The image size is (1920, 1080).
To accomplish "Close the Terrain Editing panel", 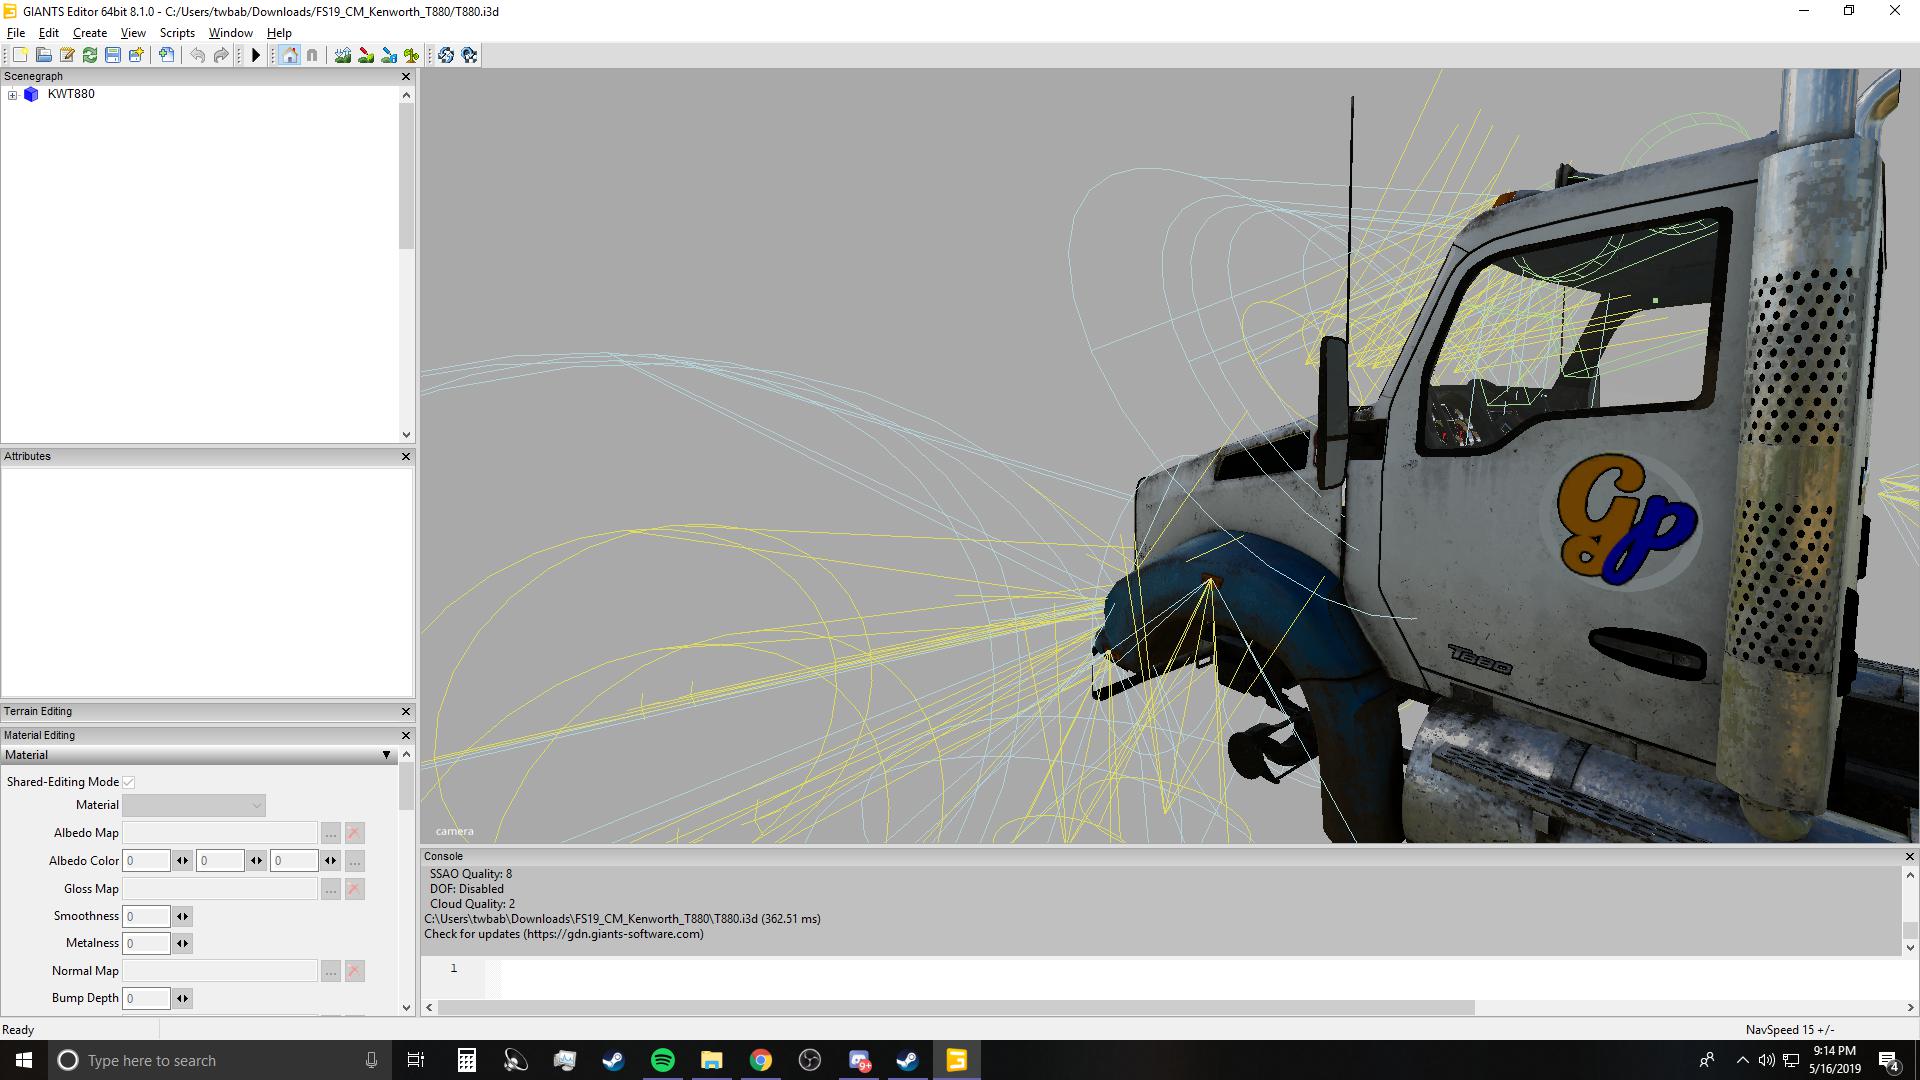I will coord(406,711).
